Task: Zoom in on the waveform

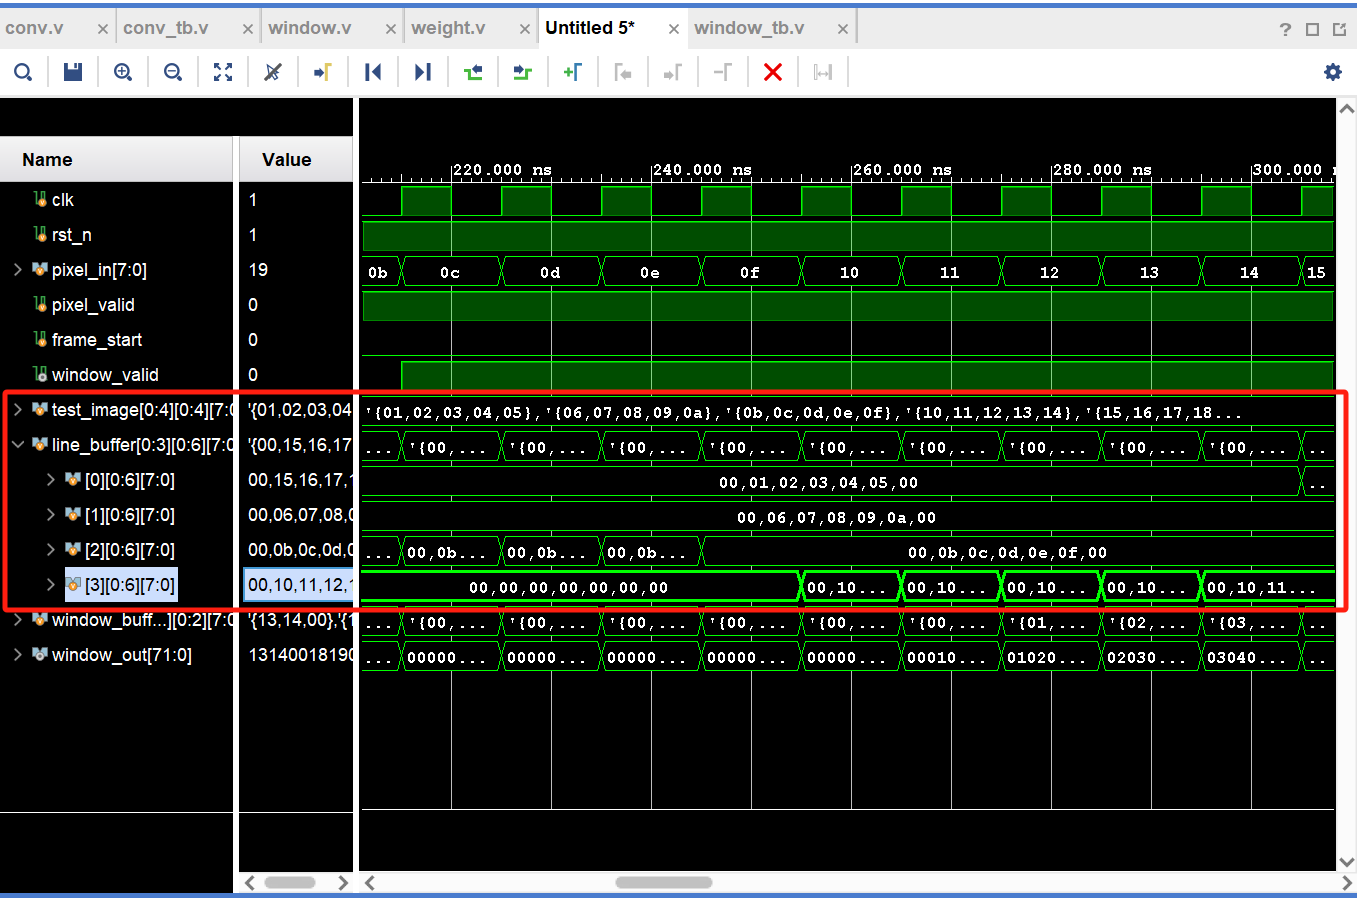Action: (x=123, y=72)
